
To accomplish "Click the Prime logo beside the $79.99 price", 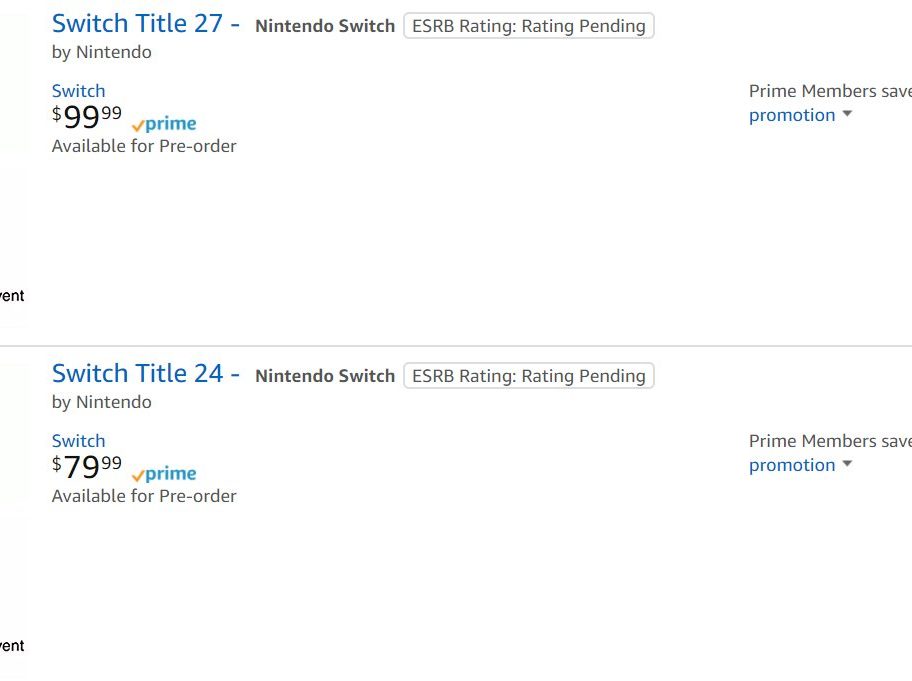I will (x=164, y=474).
